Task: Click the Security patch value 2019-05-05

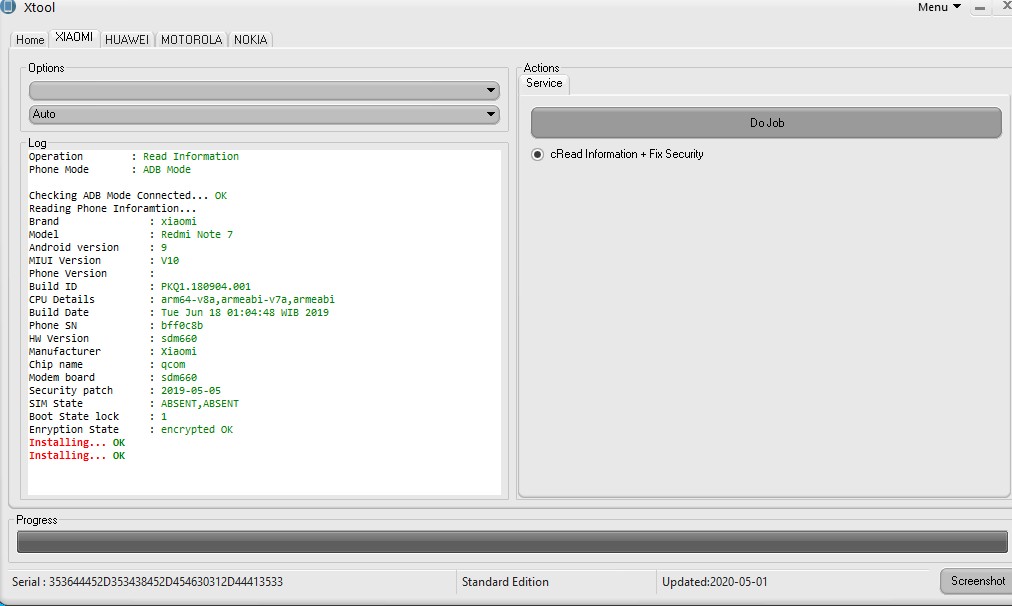Action: tap(191, 390)
